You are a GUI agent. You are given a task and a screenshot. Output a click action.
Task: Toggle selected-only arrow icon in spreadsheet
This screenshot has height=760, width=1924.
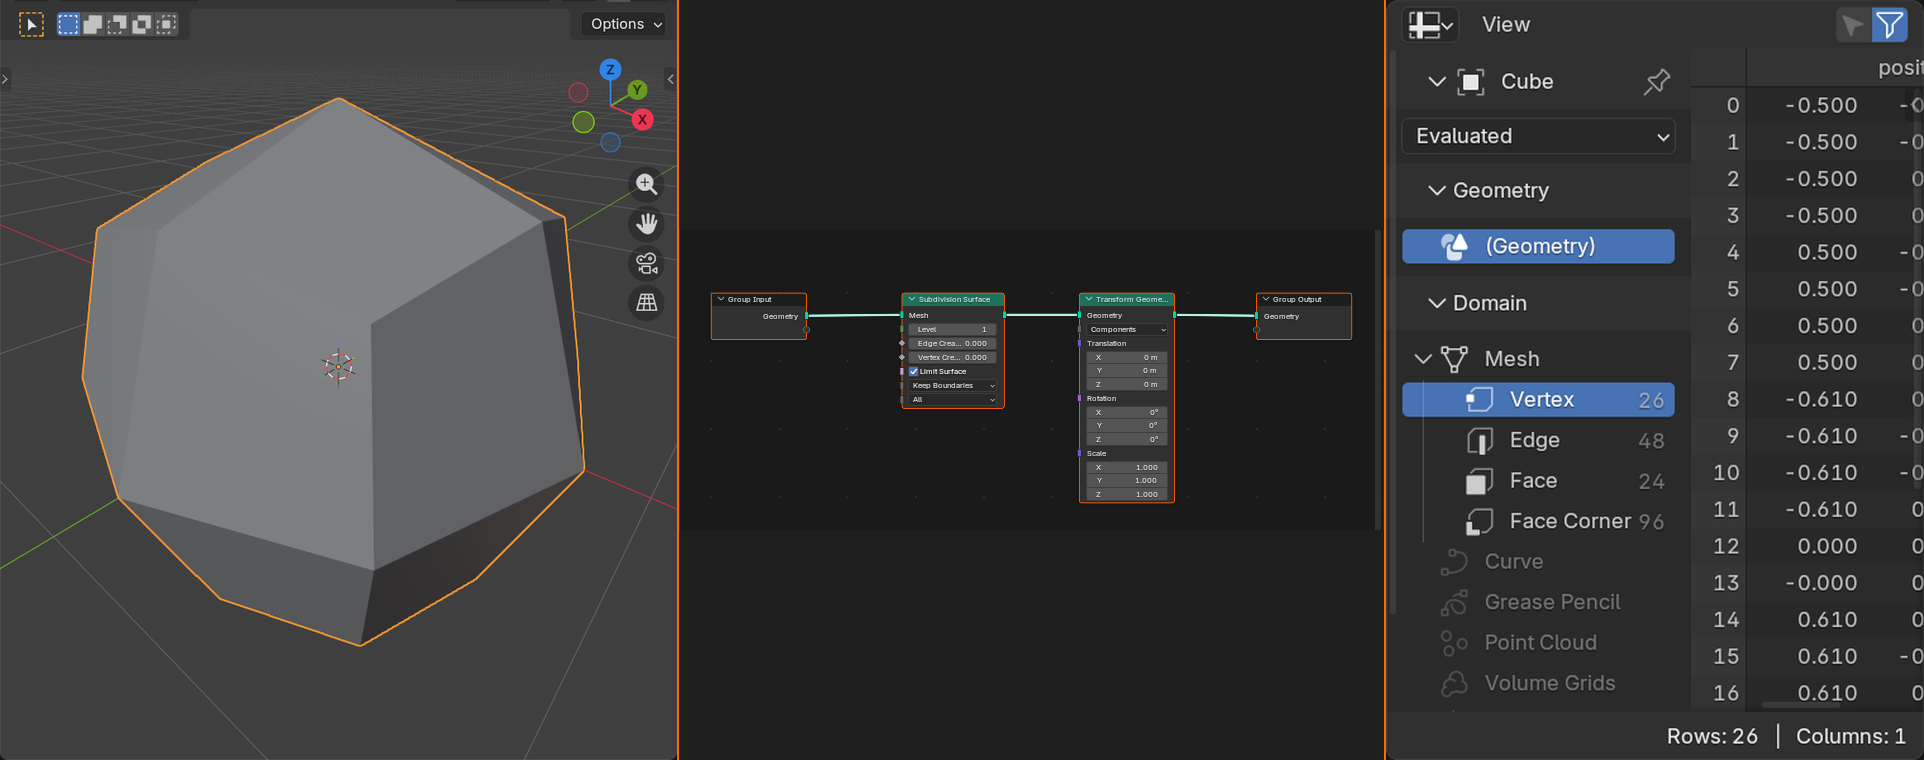(x=1853, y=25)
